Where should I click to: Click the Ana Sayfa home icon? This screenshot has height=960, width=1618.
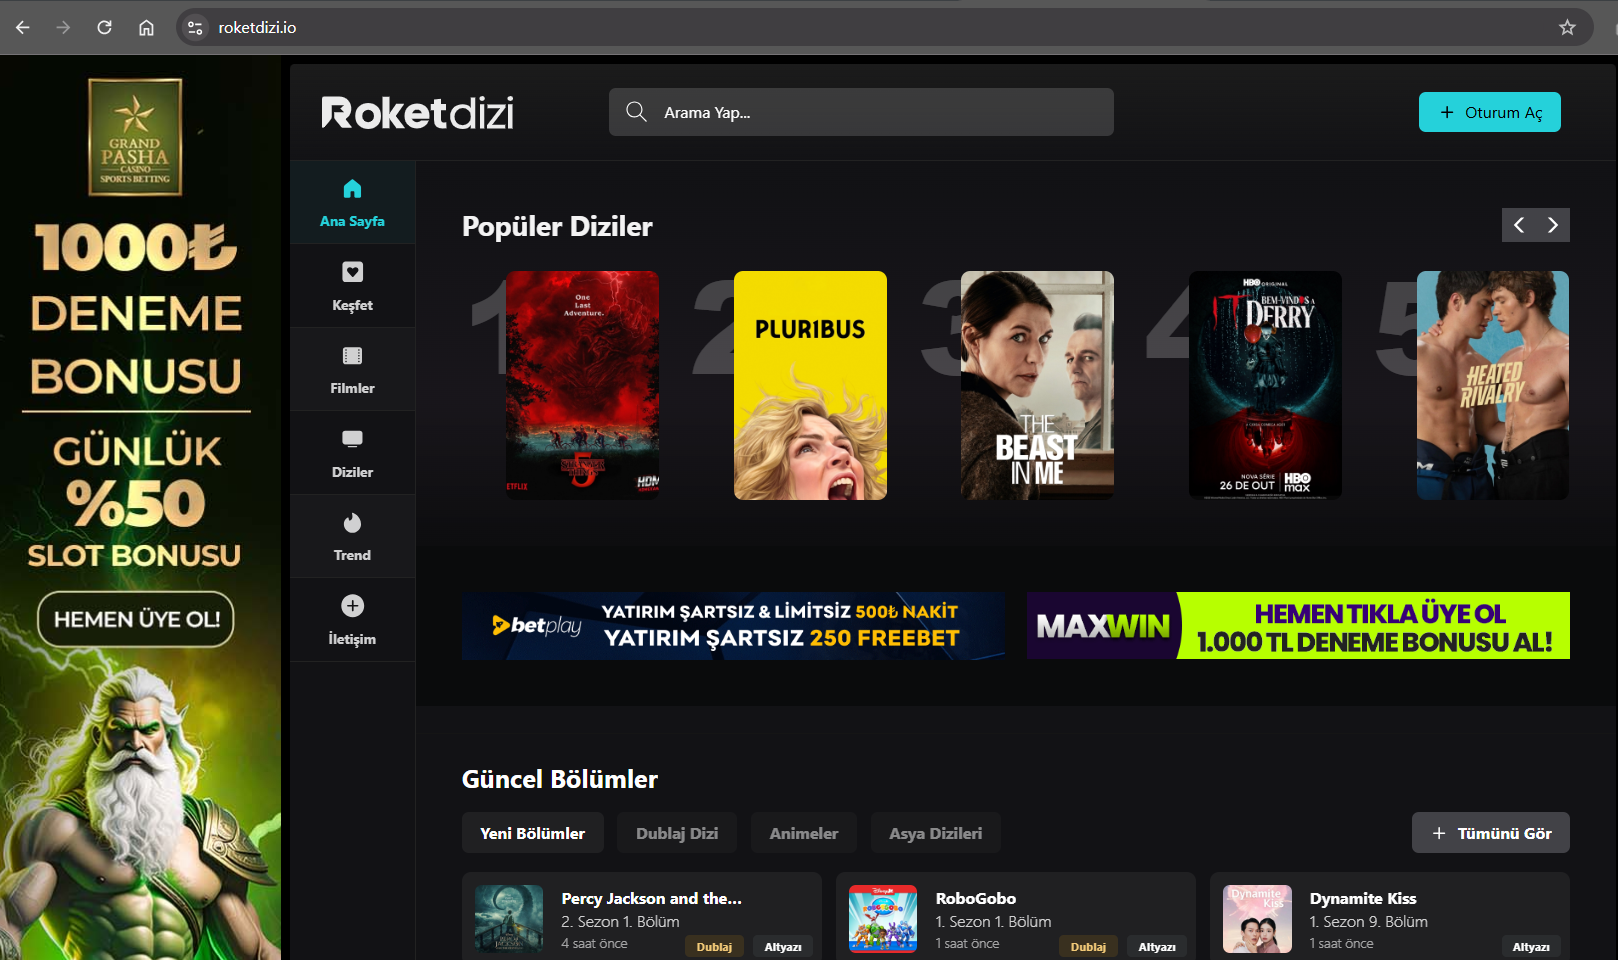(x=352, y=189)
